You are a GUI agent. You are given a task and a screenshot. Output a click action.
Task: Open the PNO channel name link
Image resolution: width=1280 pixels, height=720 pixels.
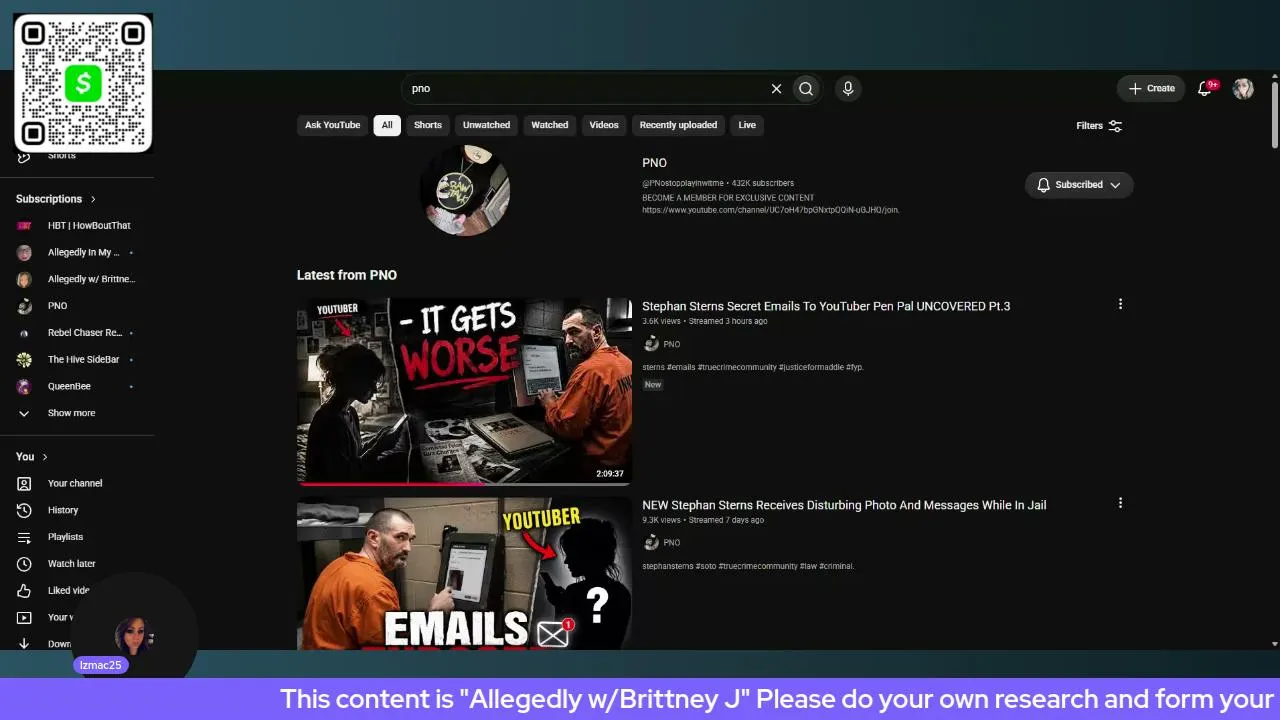(x=654, y=163)
